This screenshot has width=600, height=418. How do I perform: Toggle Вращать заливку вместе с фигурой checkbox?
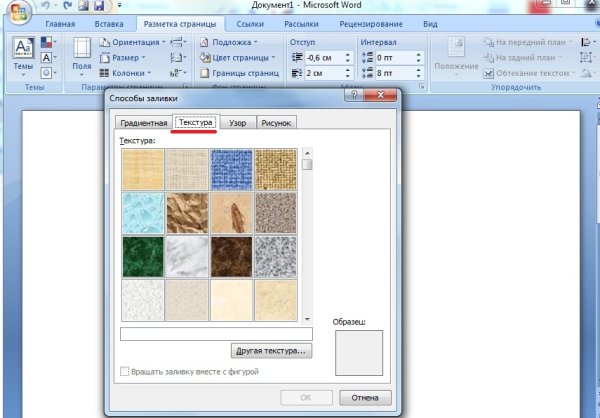point(124,371)
